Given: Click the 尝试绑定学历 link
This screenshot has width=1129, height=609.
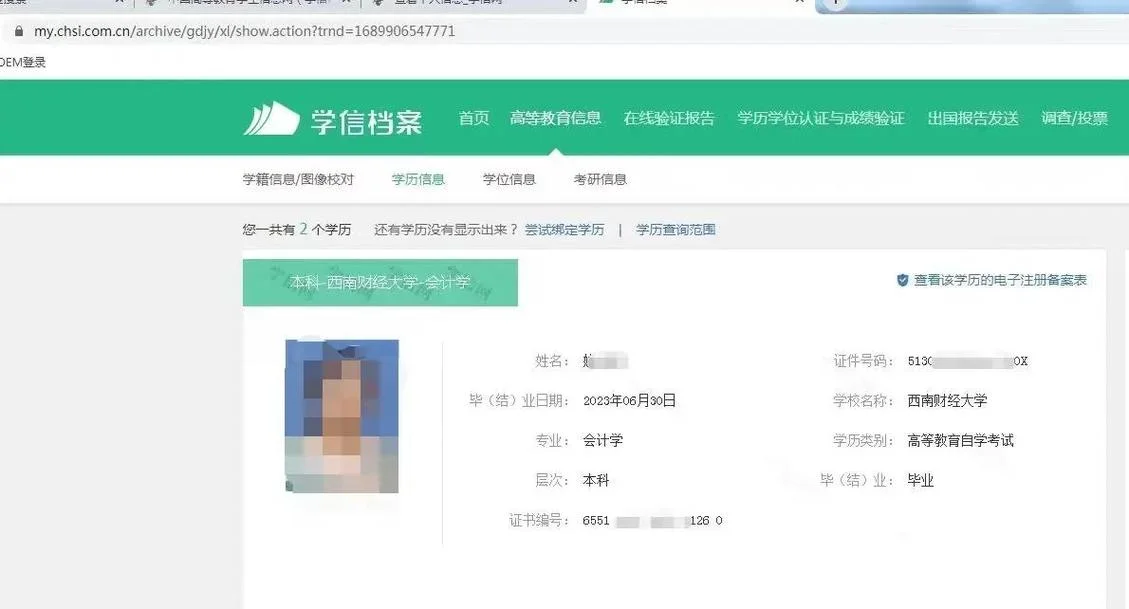Looking at the screenshot, I should [x=564, y=230].
